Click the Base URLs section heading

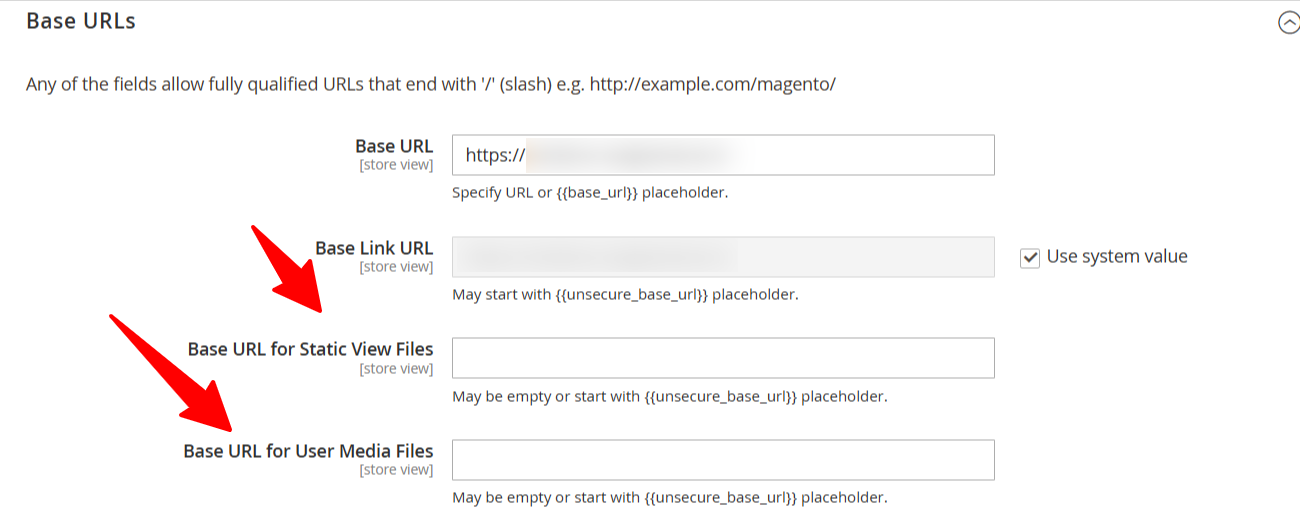pos(81,21)
